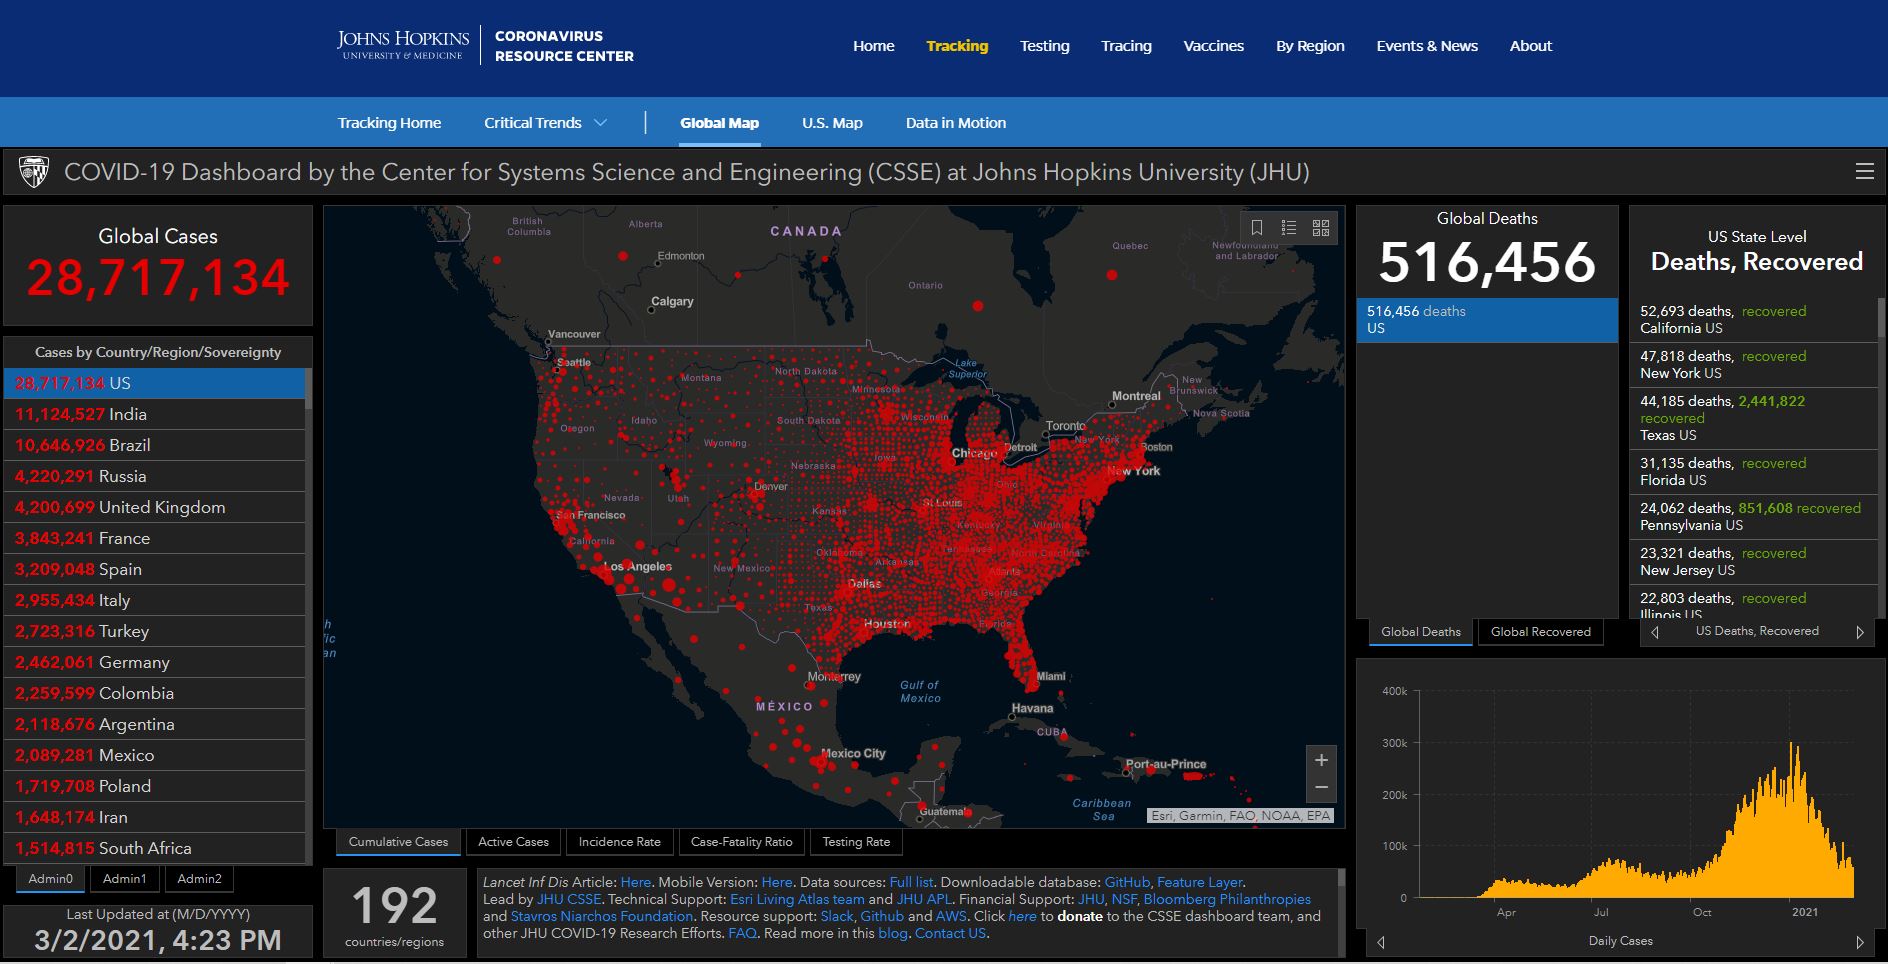Image resolution: width=1888 pixels, height=964 pixels.
Task: Open the Vaccines menu item
Action: 1213,46
